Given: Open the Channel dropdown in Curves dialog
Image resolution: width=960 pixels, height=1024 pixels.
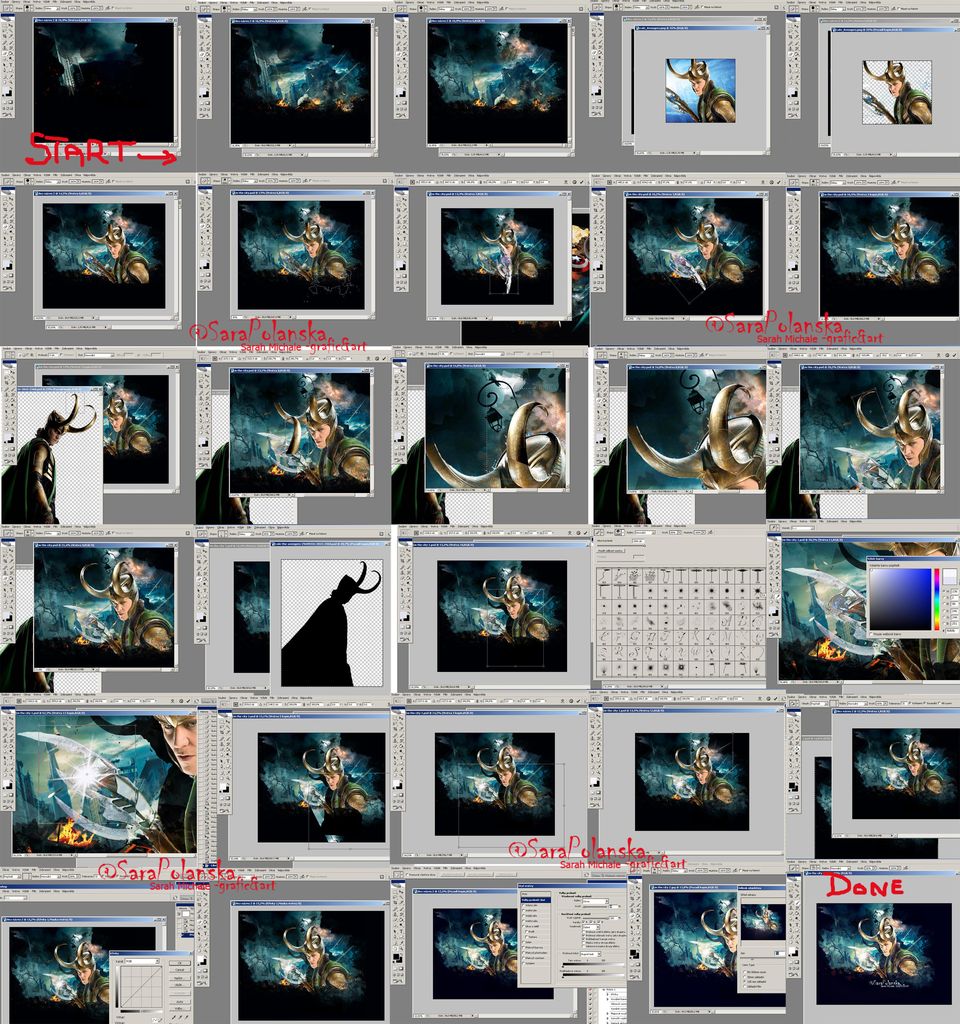Looking at the screenshot, I should point(142,961).
